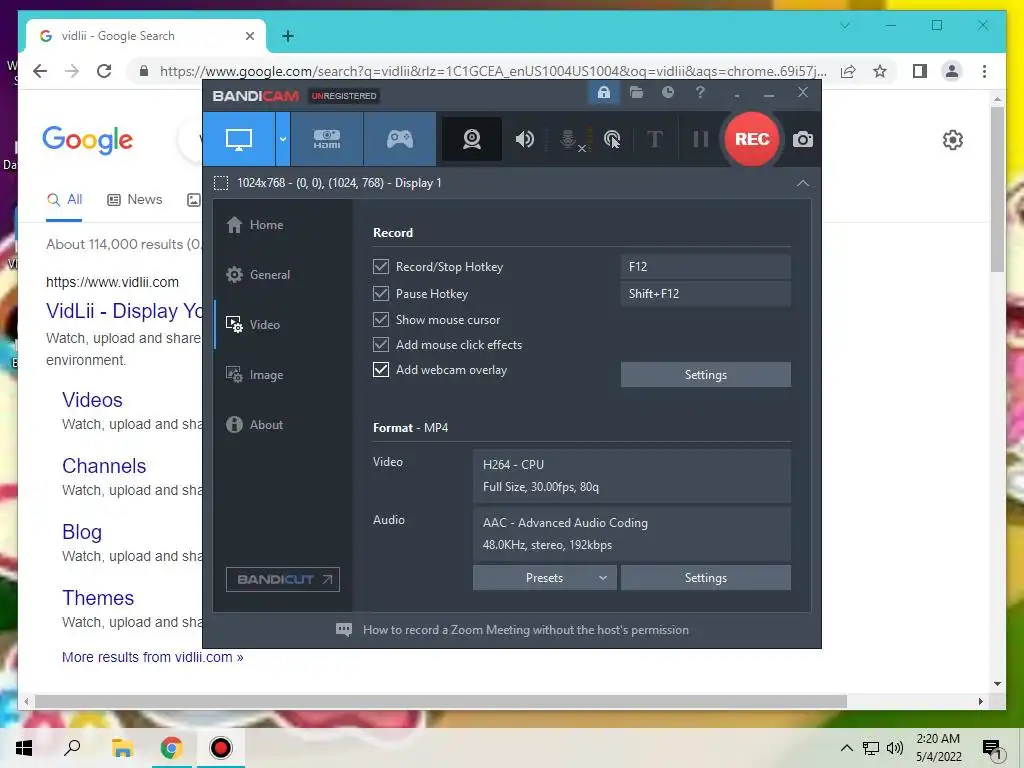Select Screen Recording mode in Bandicam
Screen dimensions: 1024x768
(239, 139)
